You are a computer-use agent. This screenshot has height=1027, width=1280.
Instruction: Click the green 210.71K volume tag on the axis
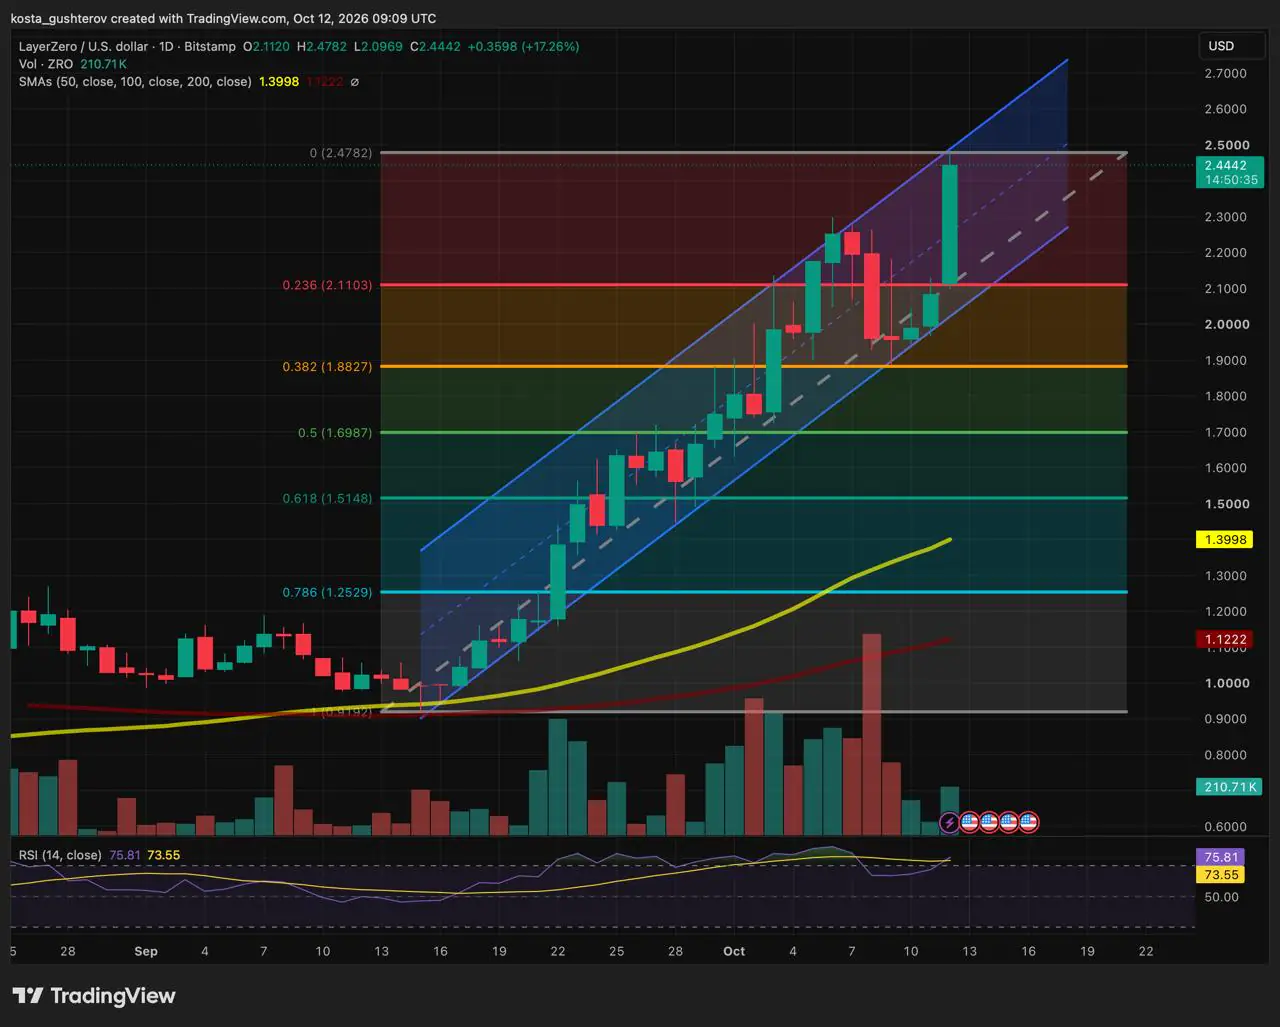[x=1229, y=787]
